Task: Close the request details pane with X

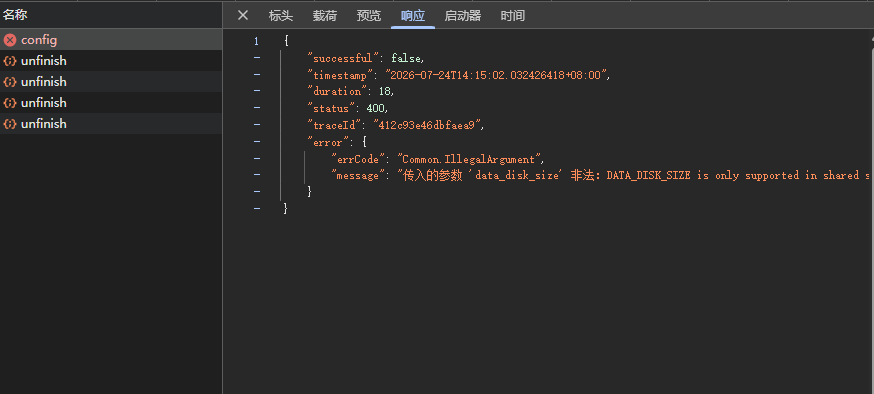Action: click(242, 15)
